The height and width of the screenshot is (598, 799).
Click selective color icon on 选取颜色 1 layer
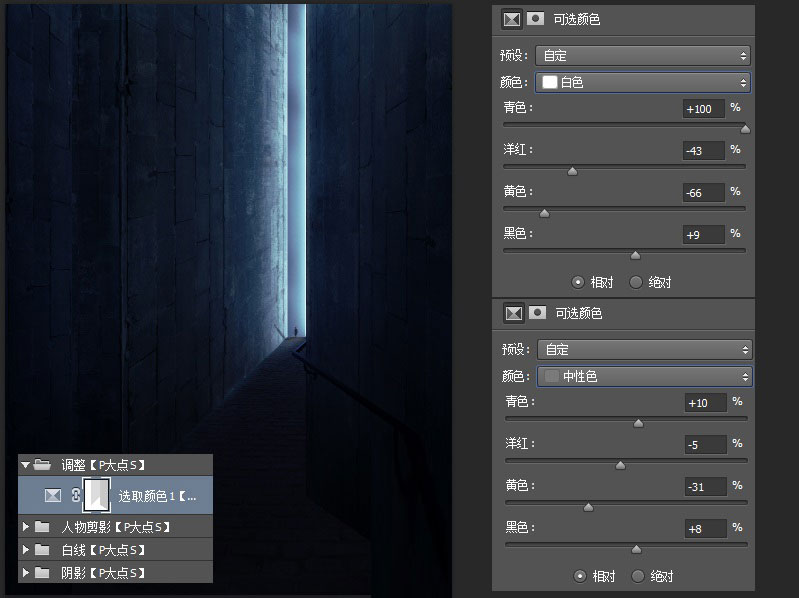(53, 495)
